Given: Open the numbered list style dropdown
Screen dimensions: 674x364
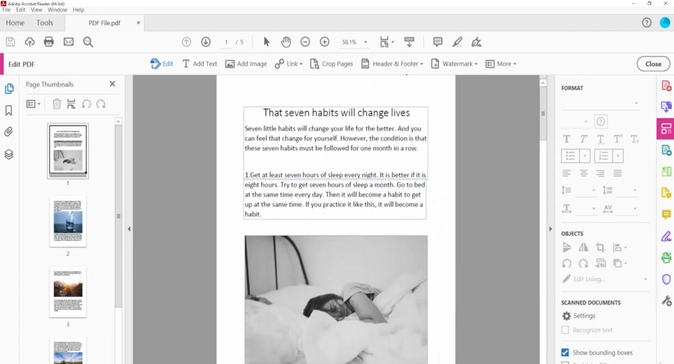Looking at the screenshot, I should pyautogui.click(x=618, y=156).
